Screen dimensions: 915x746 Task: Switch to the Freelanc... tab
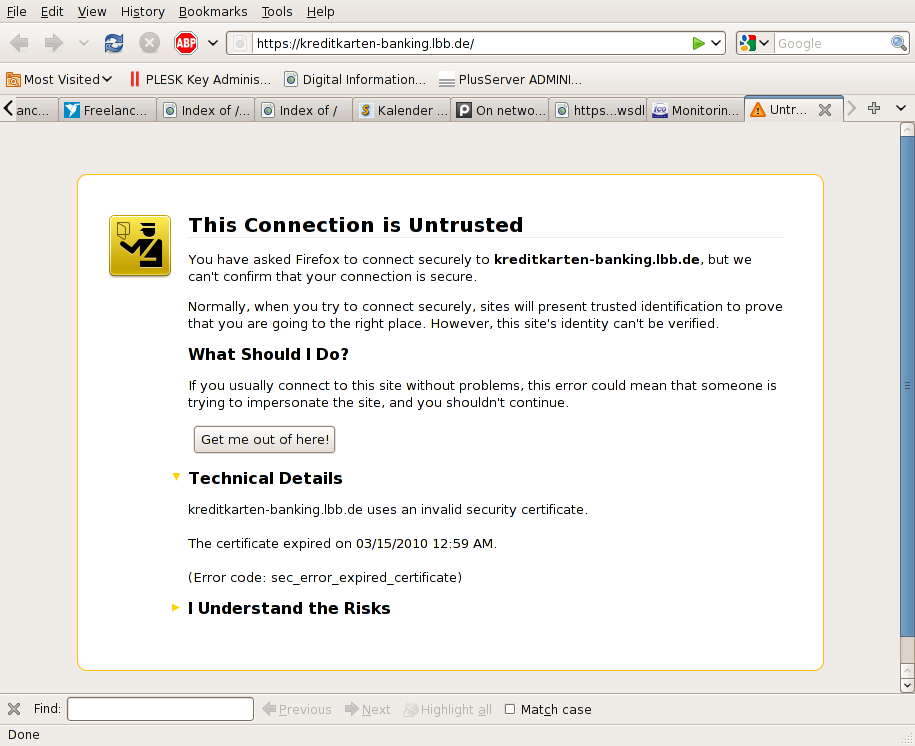[107, 110]
